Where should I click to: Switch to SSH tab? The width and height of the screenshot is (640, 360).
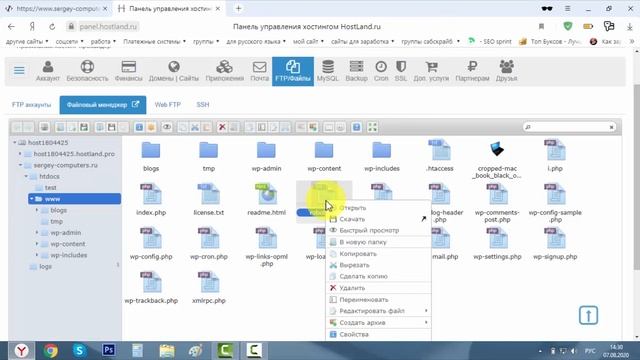point(202,105)
